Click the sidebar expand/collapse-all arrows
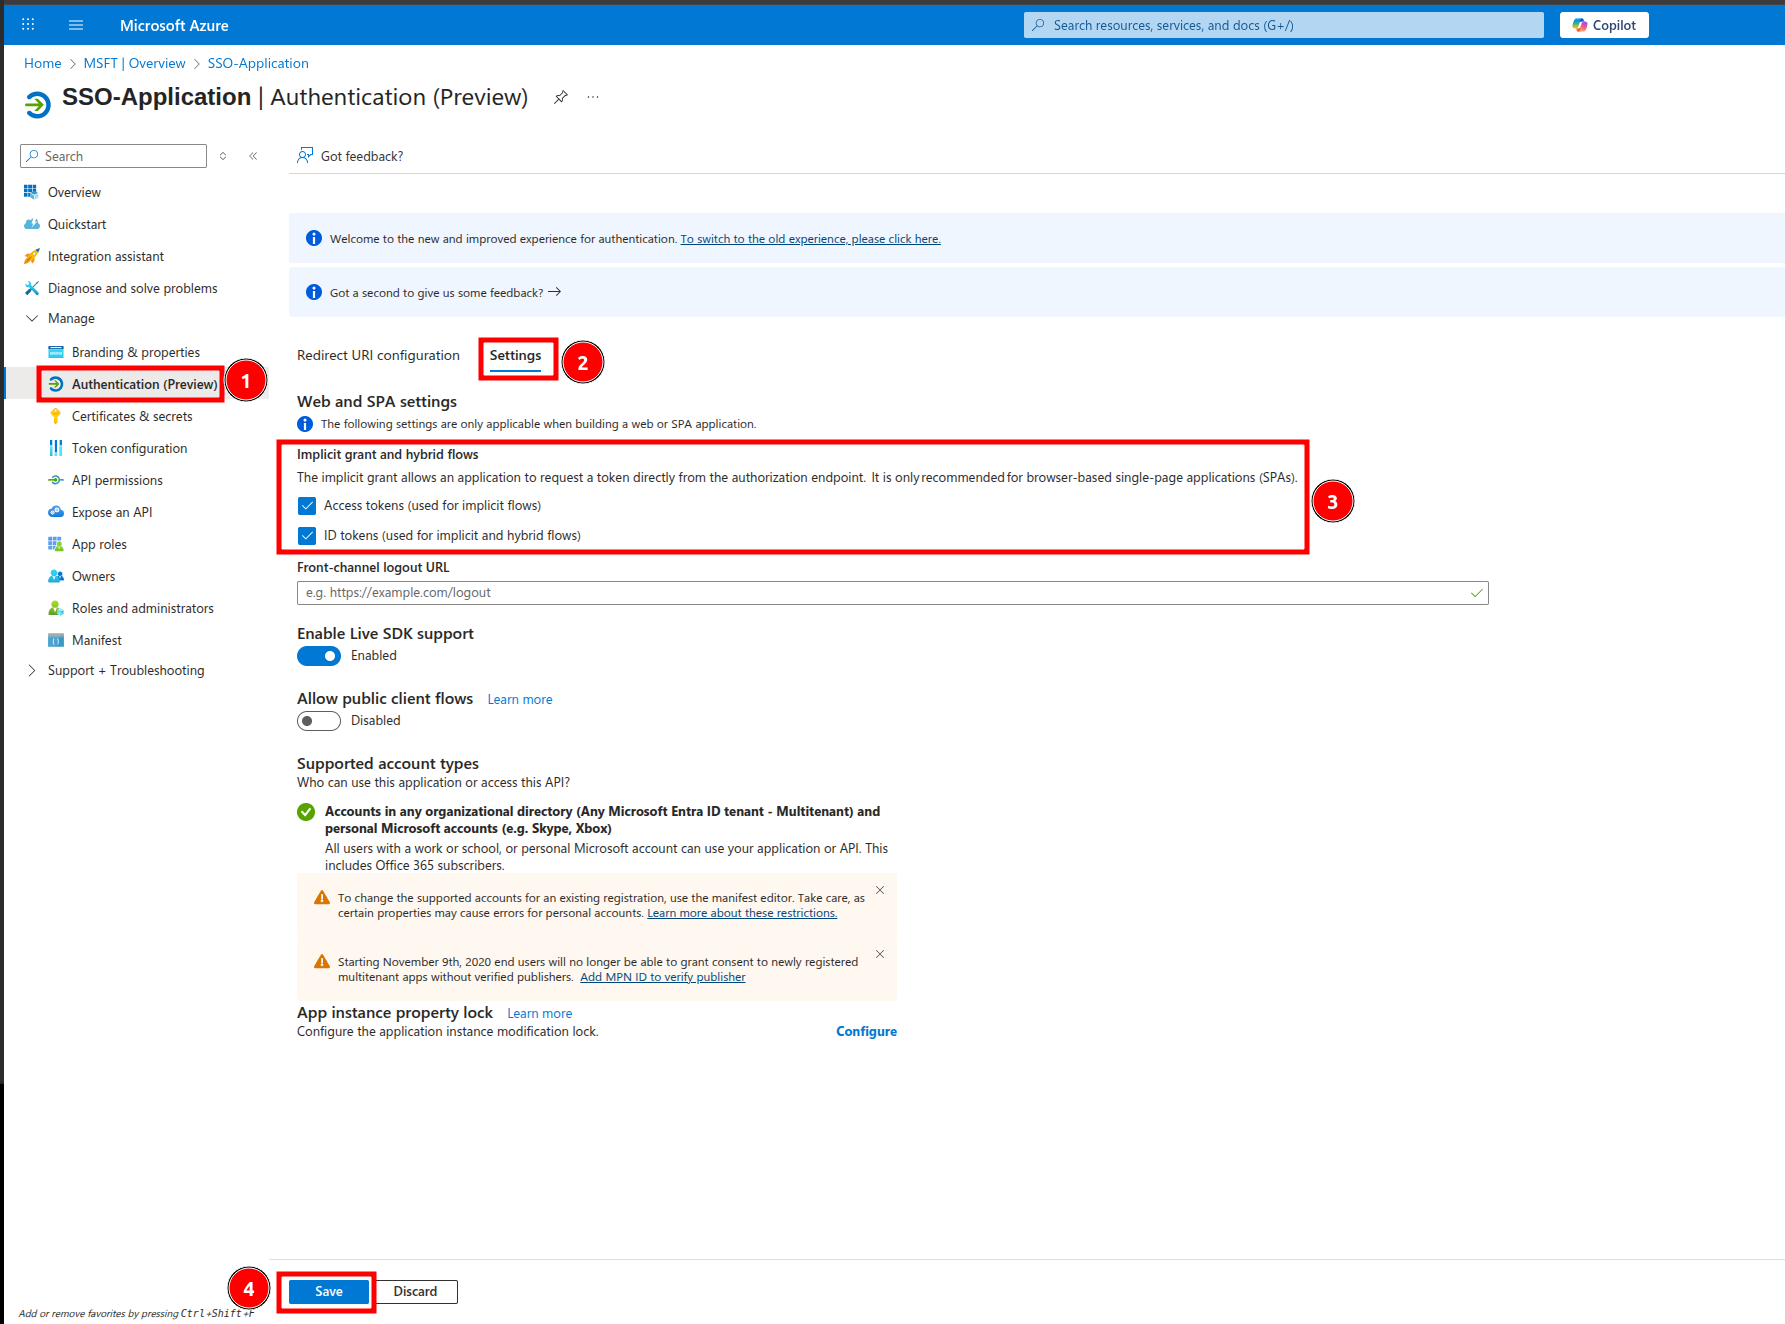Screen dimensions: 1785x1324 click(223, 156)
